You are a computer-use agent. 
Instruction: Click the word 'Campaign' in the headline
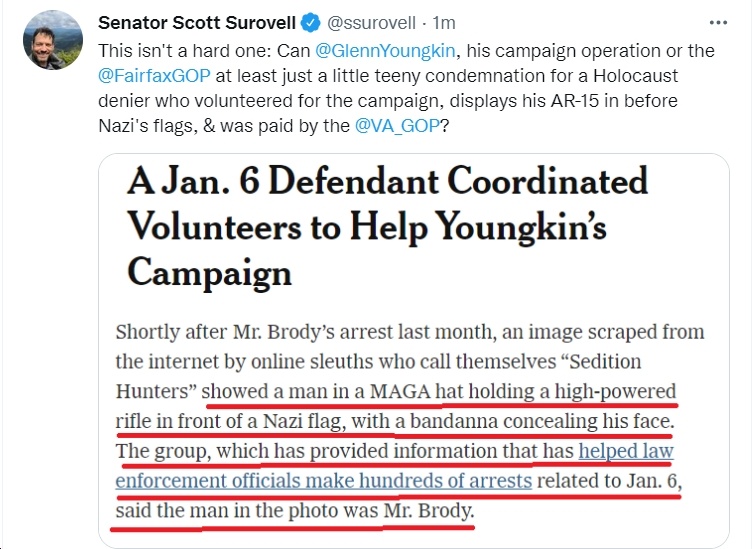click(210, 272)
